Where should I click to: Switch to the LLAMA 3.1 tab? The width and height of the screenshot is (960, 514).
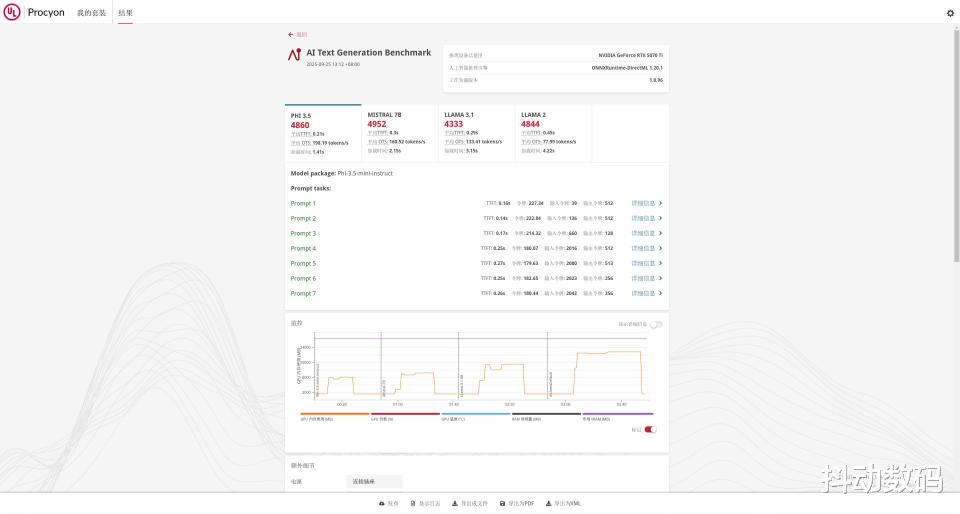(476, 133)
